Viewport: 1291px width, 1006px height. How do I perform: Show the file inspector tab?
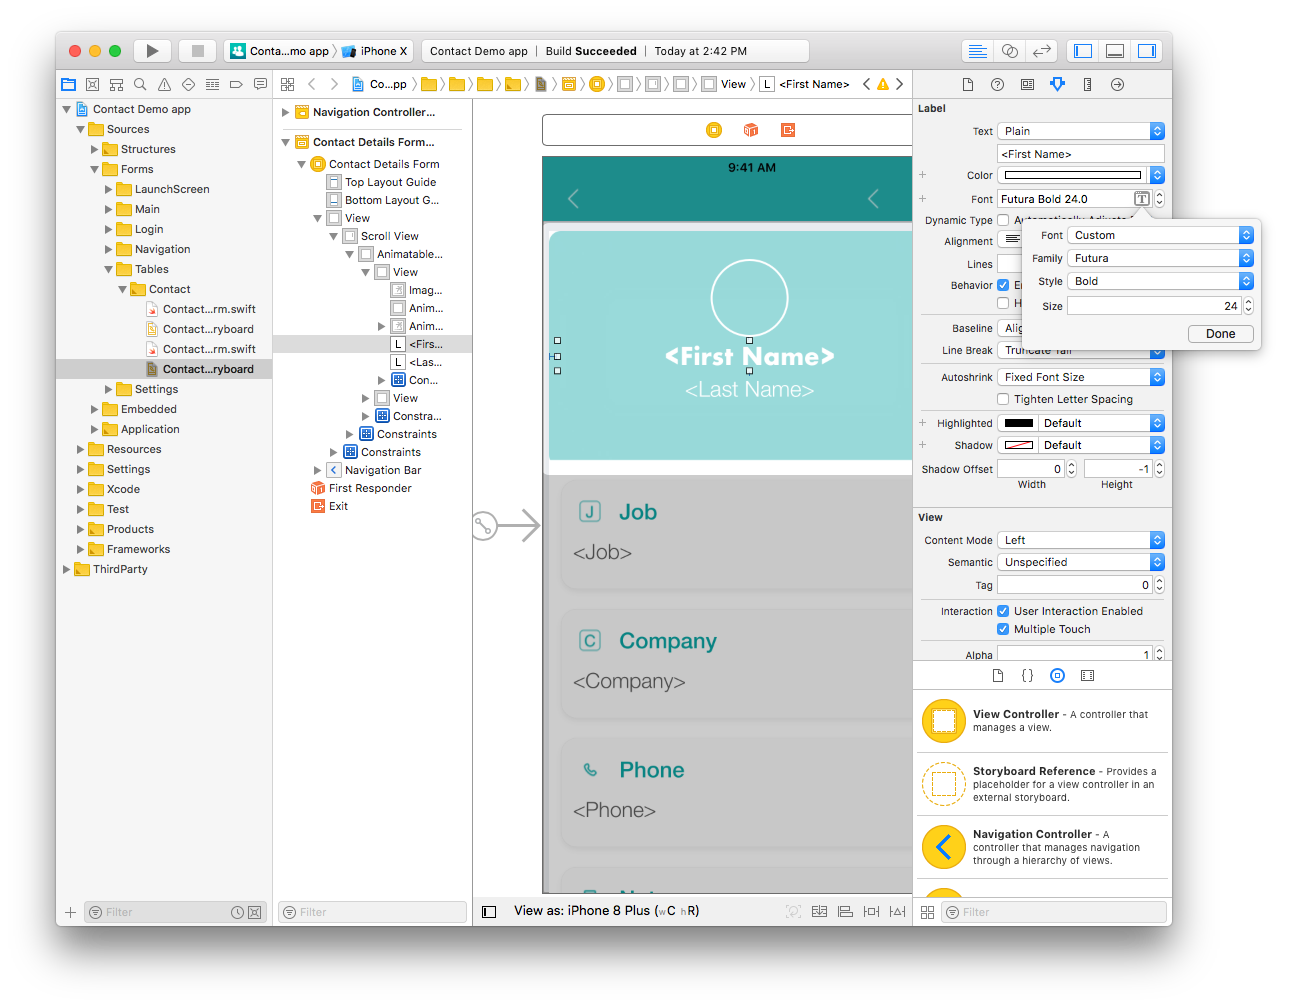point(967,84)
